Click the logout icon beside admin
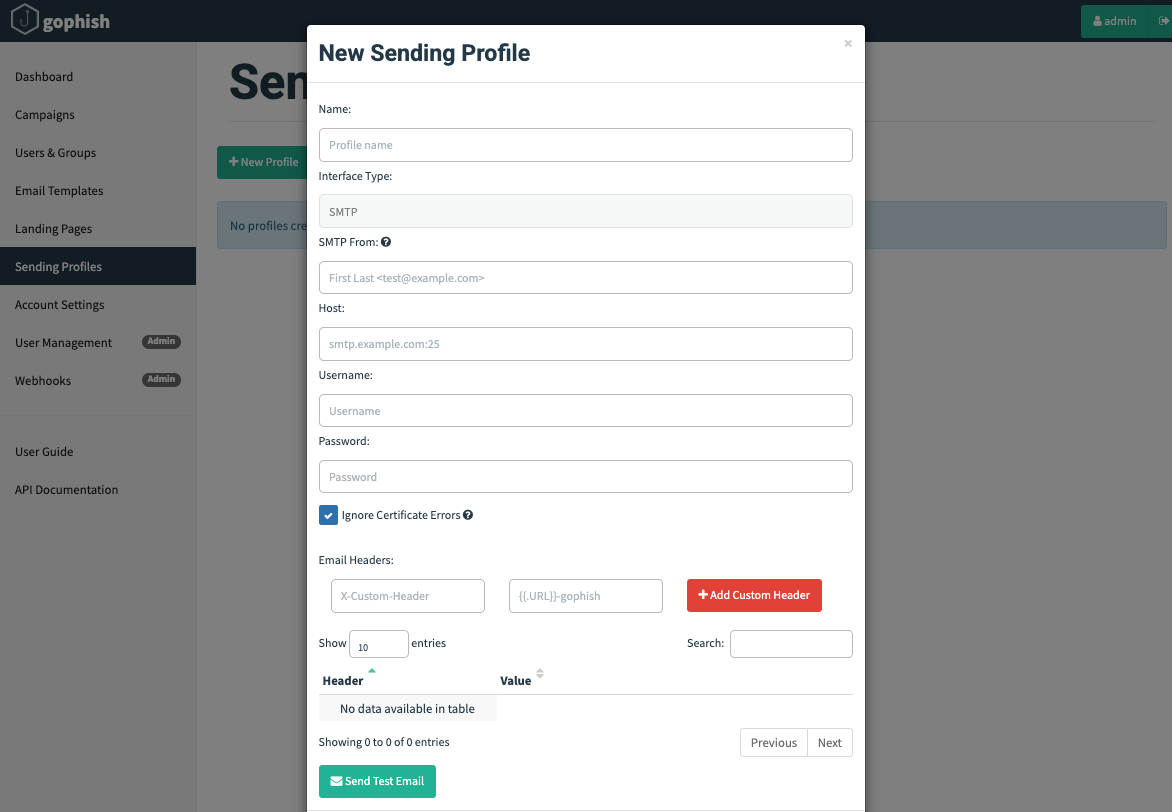The image size is (1172, 812). pyautogui.click(x=1163, y=21)
